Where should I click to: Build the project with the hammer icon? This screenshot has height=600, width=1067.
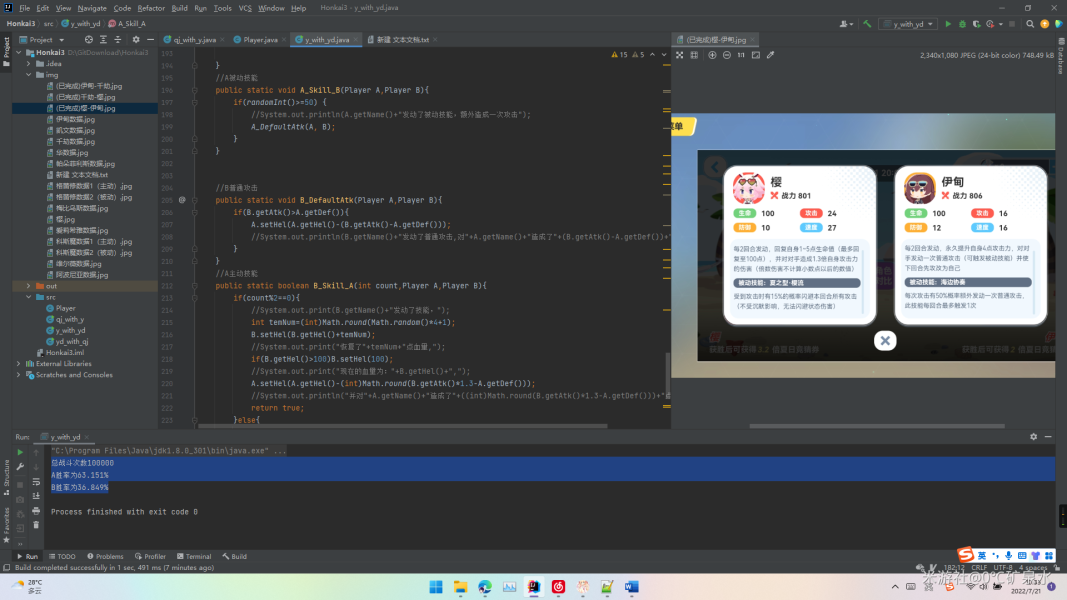coord(867,24)
